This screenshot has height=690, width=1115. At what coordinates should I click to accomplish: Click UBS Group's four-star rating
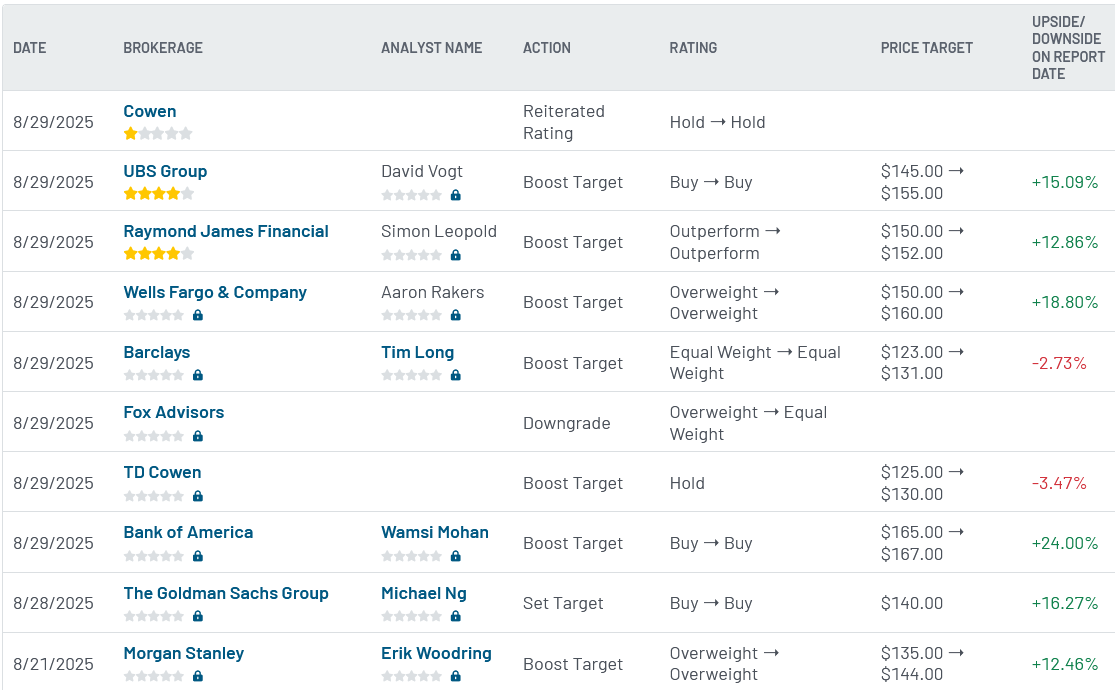coord(158,193)
